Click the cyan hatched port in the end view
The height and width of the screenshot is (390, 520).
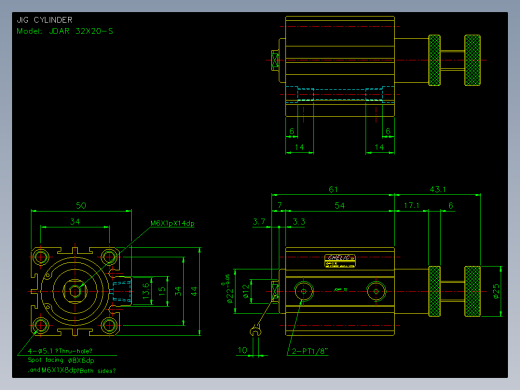[x=121, y=291]
